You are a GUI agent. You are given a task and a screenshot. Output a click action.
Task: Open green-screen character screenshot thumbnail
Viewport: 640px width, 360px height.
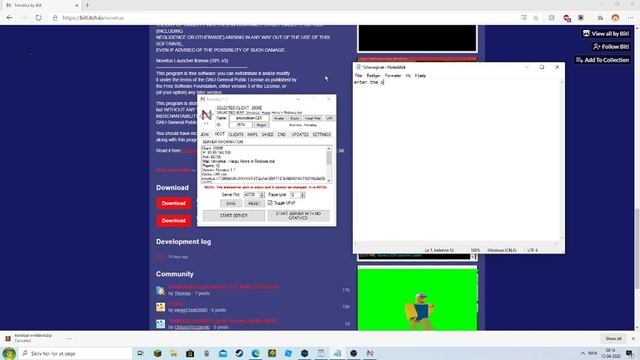coord(417,299)
